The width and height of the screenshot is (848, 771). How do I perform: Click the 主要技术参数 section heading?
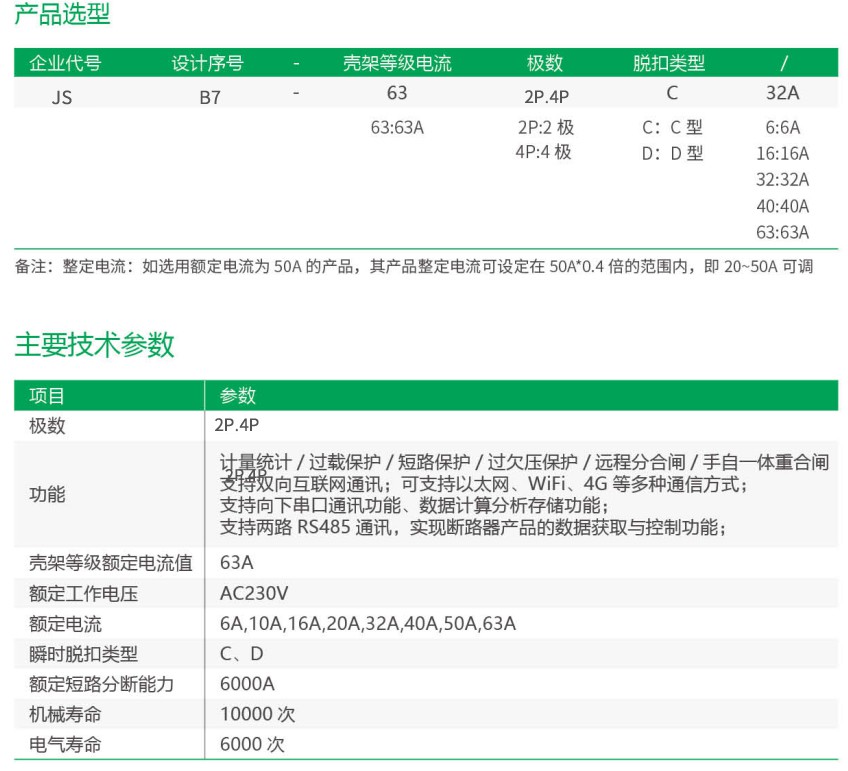[x=94, y=345]
